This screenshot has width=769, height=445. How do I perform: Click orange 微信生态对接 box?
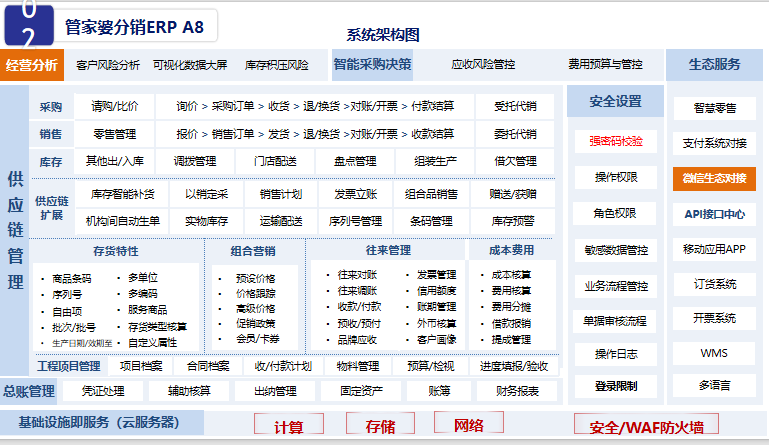(x=714, y=178)
